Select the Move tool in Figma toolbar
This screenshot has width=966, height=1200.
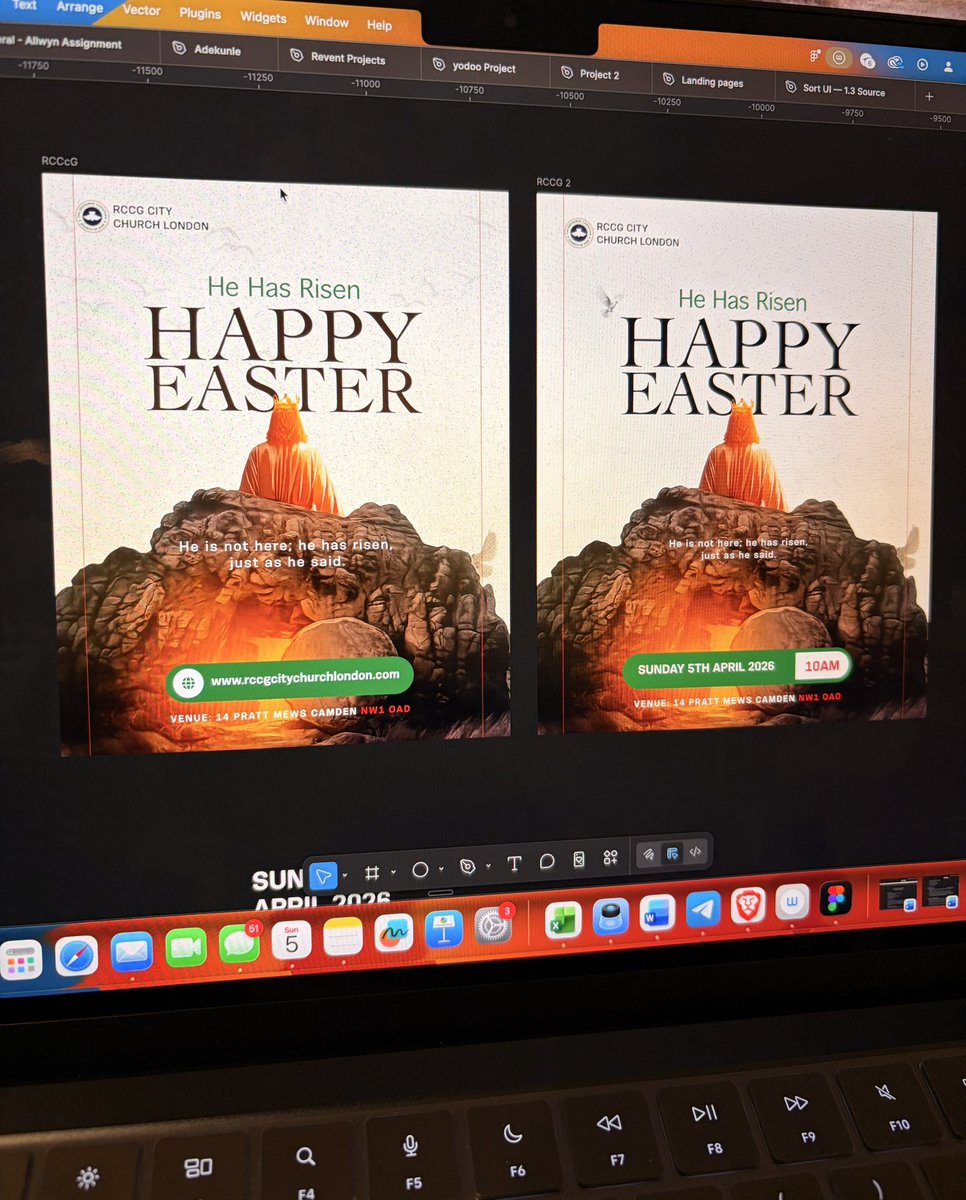point(322,877)
